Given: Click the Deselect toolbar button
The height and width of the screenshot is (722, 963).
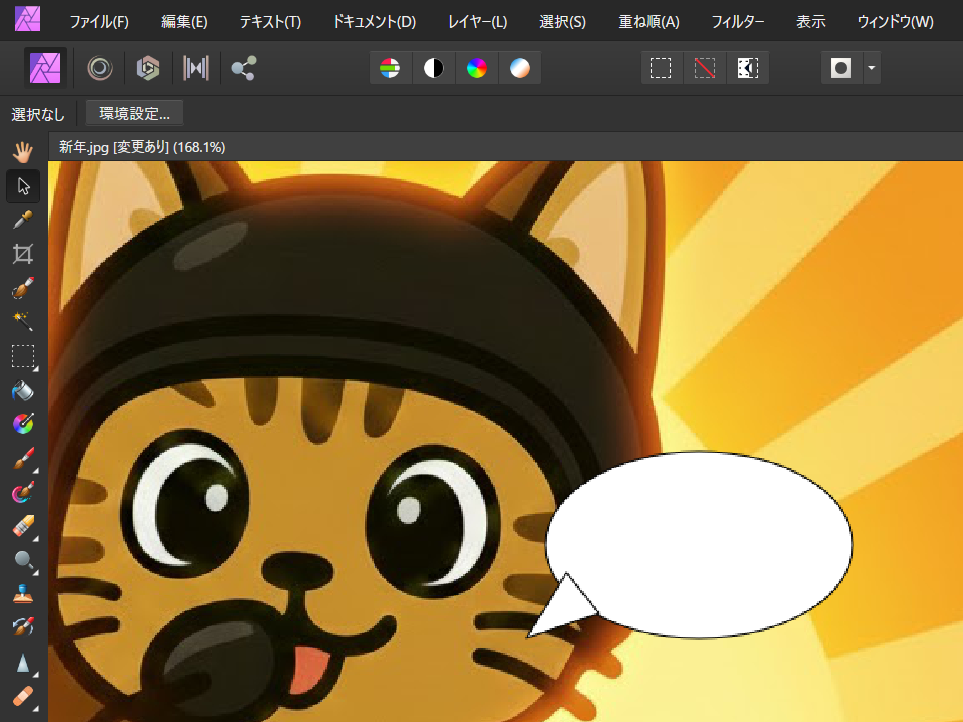Looking at the screenshot, I should [705, 68].
